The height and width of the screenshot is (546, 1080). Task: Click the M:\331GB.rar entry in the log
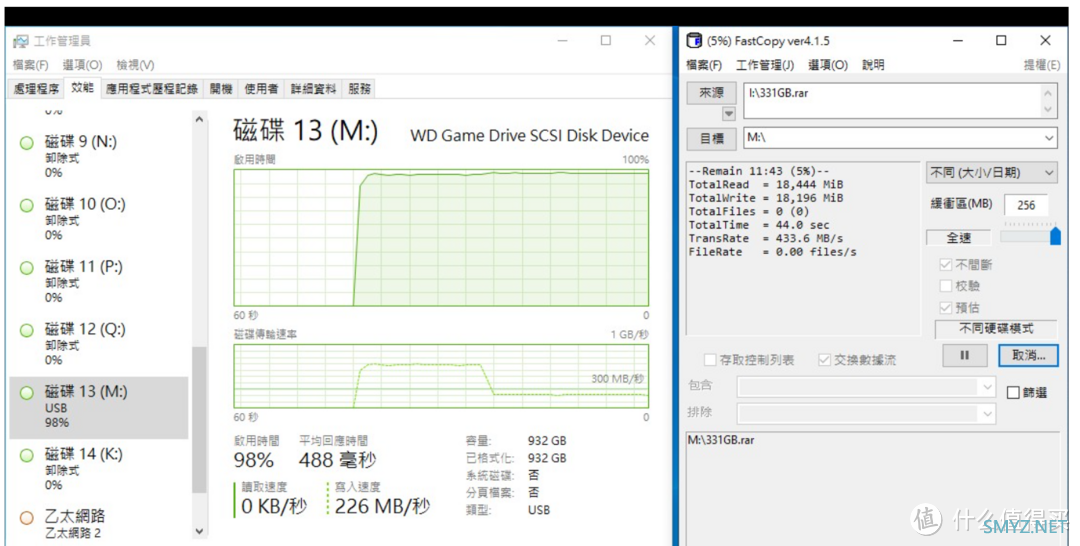tap(721, 440)
